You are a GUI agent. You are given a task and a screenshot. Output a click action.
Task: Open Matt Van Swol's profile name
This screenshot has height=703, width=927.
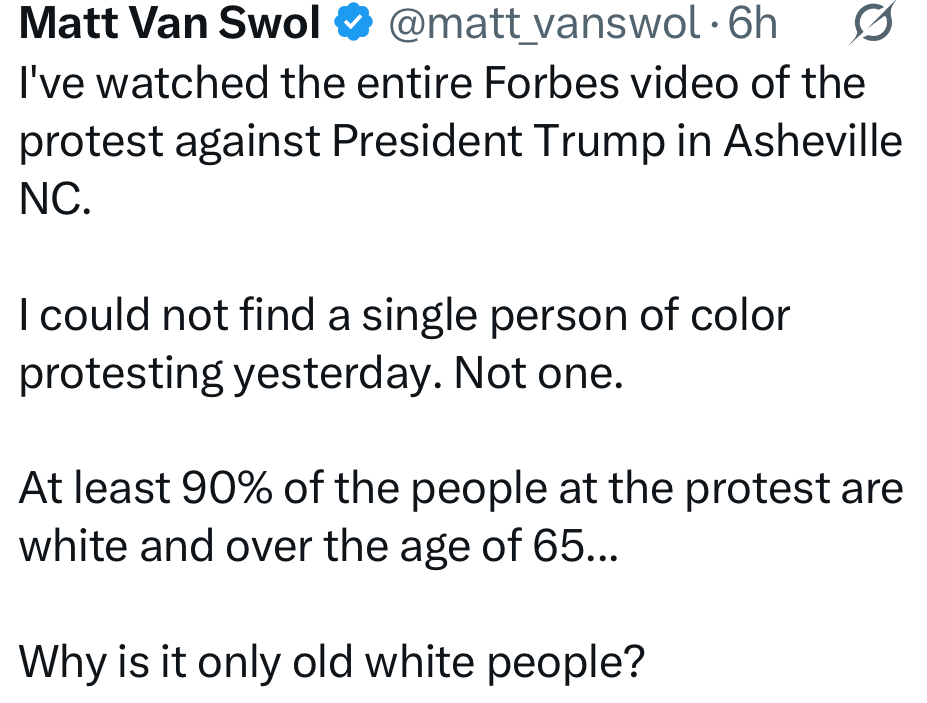170,24
